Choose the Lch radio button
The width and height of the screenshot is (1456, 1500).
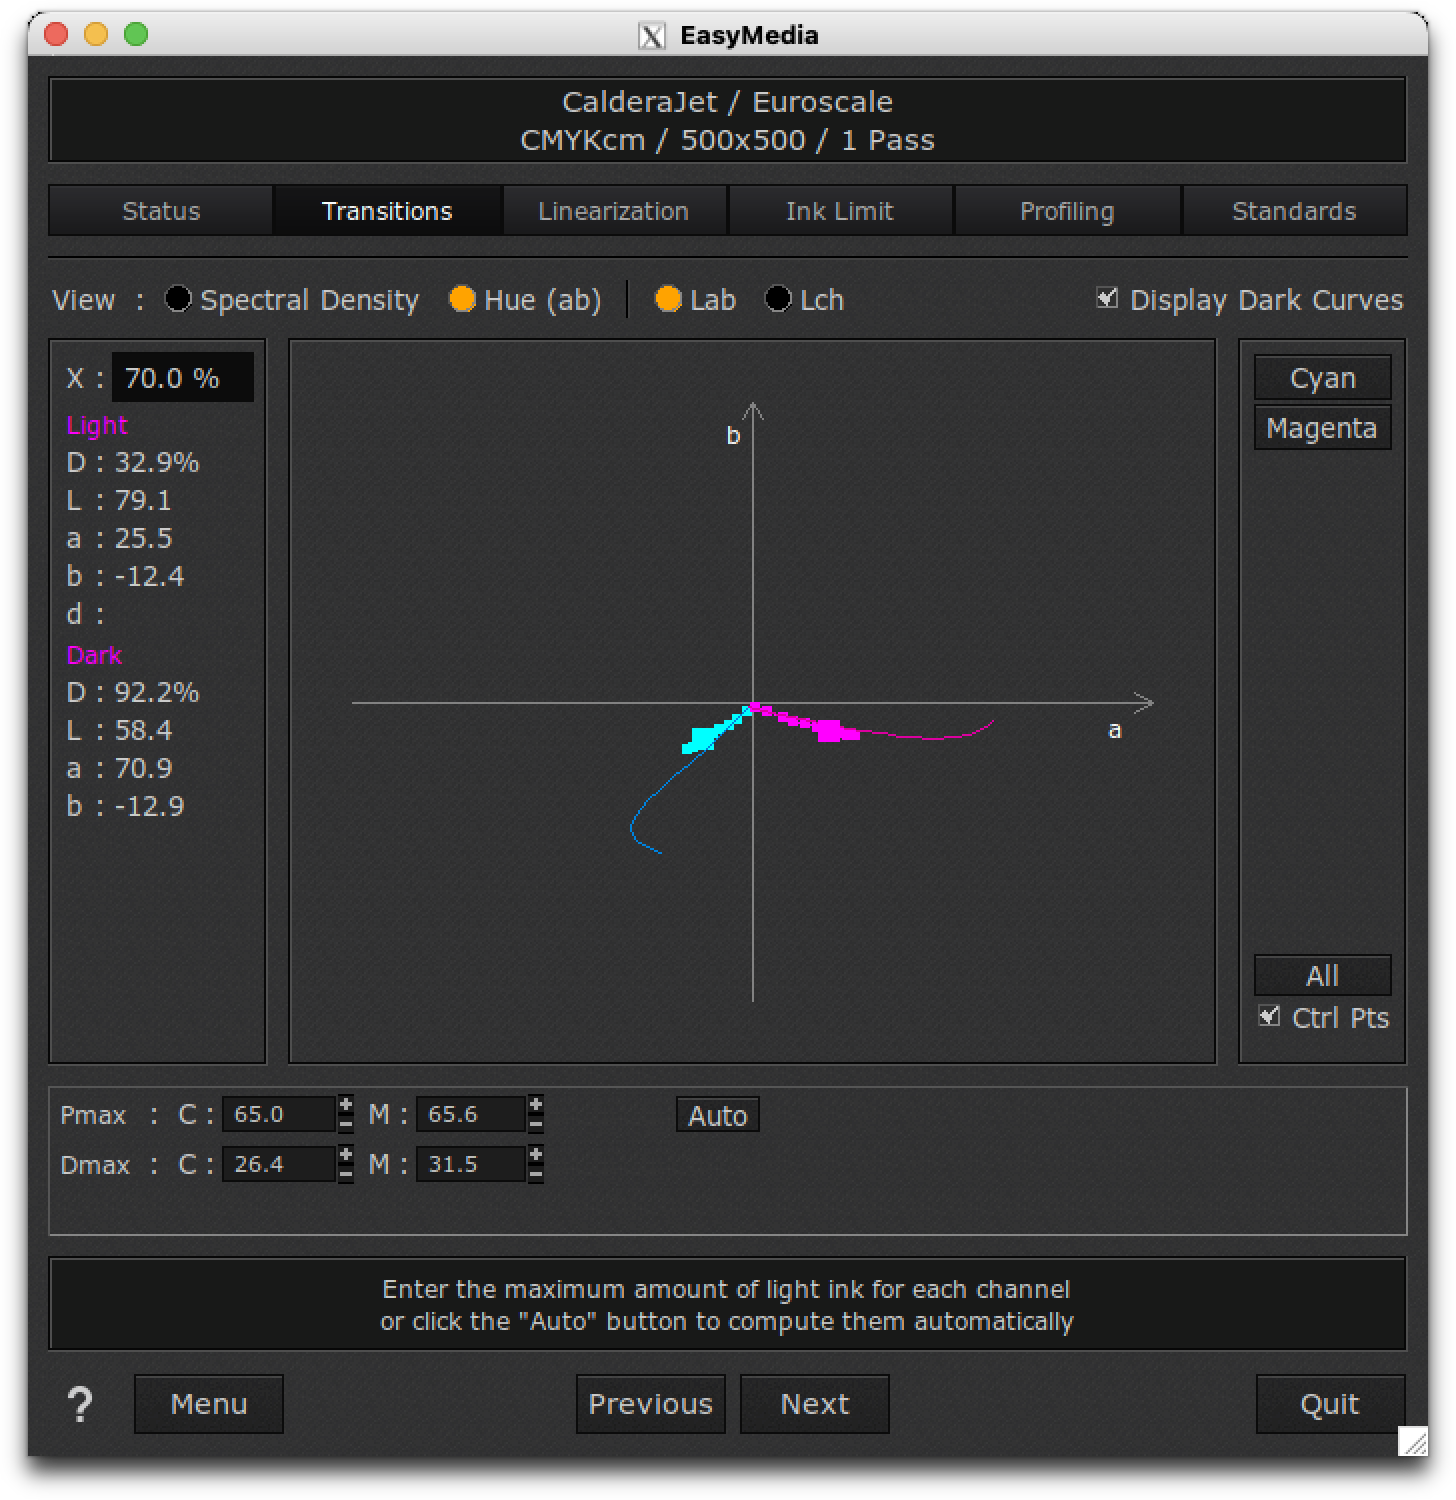point(778,299)
